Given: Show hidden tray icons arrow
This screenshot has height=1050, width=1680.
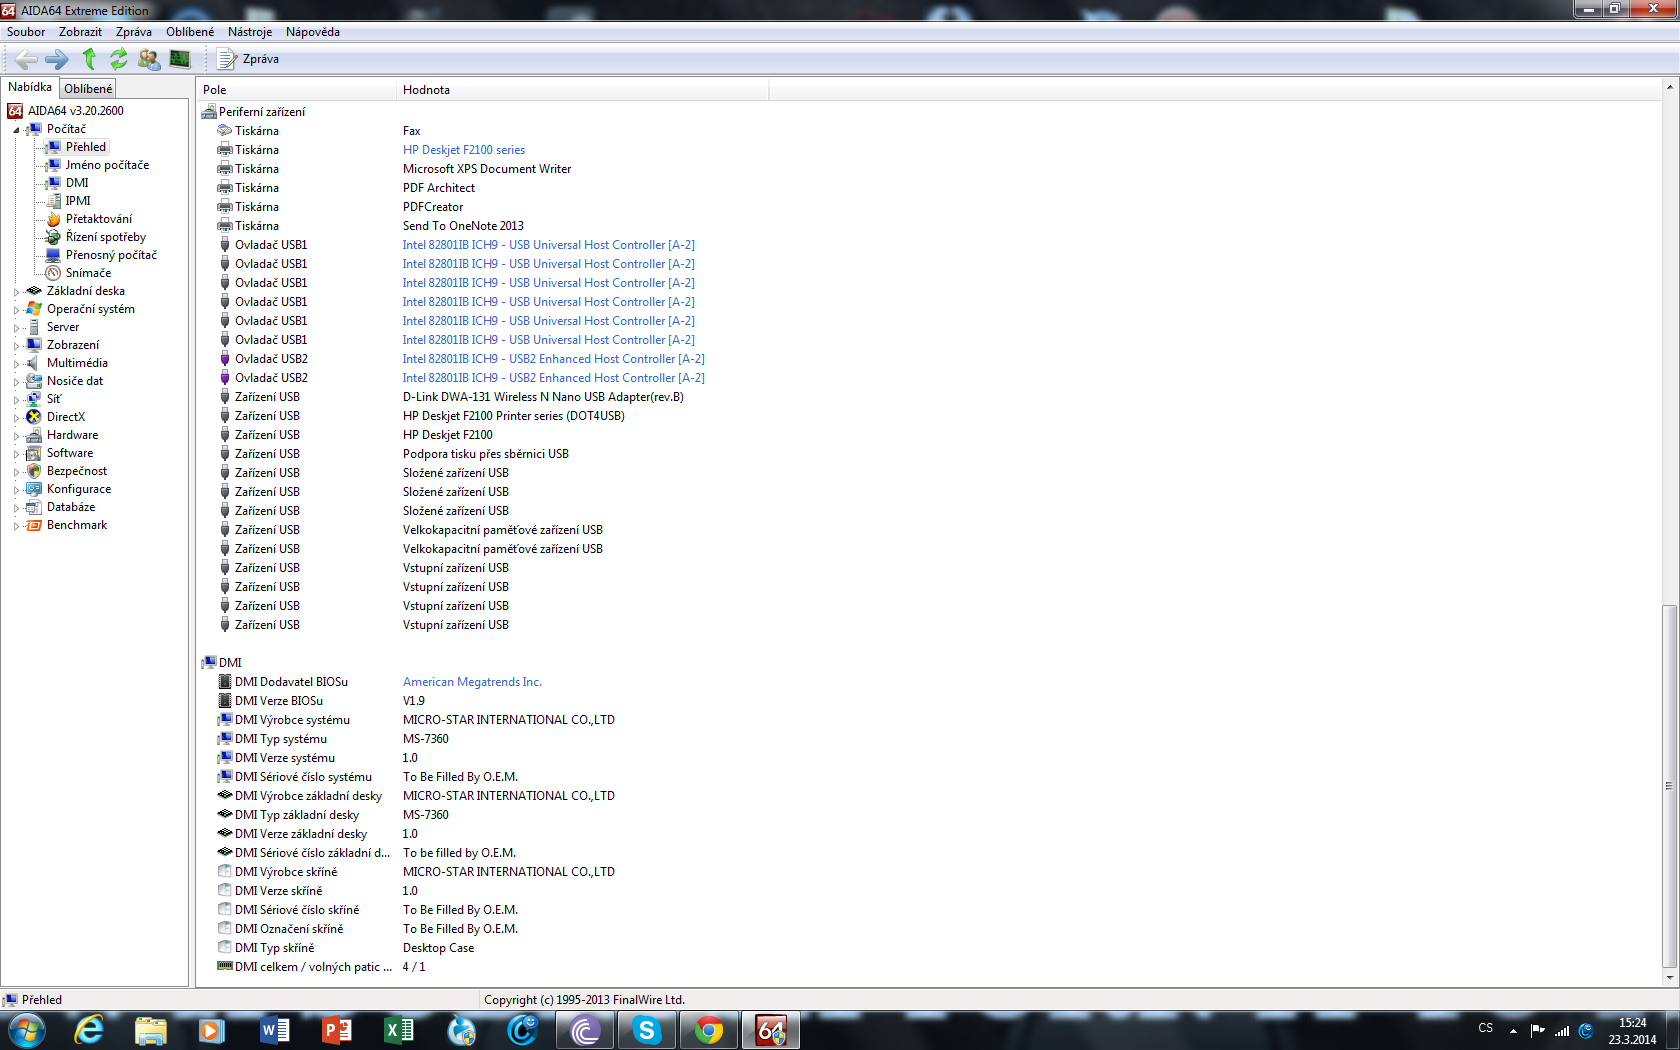Looking at the screenshot, I should pos(1513,1030).
